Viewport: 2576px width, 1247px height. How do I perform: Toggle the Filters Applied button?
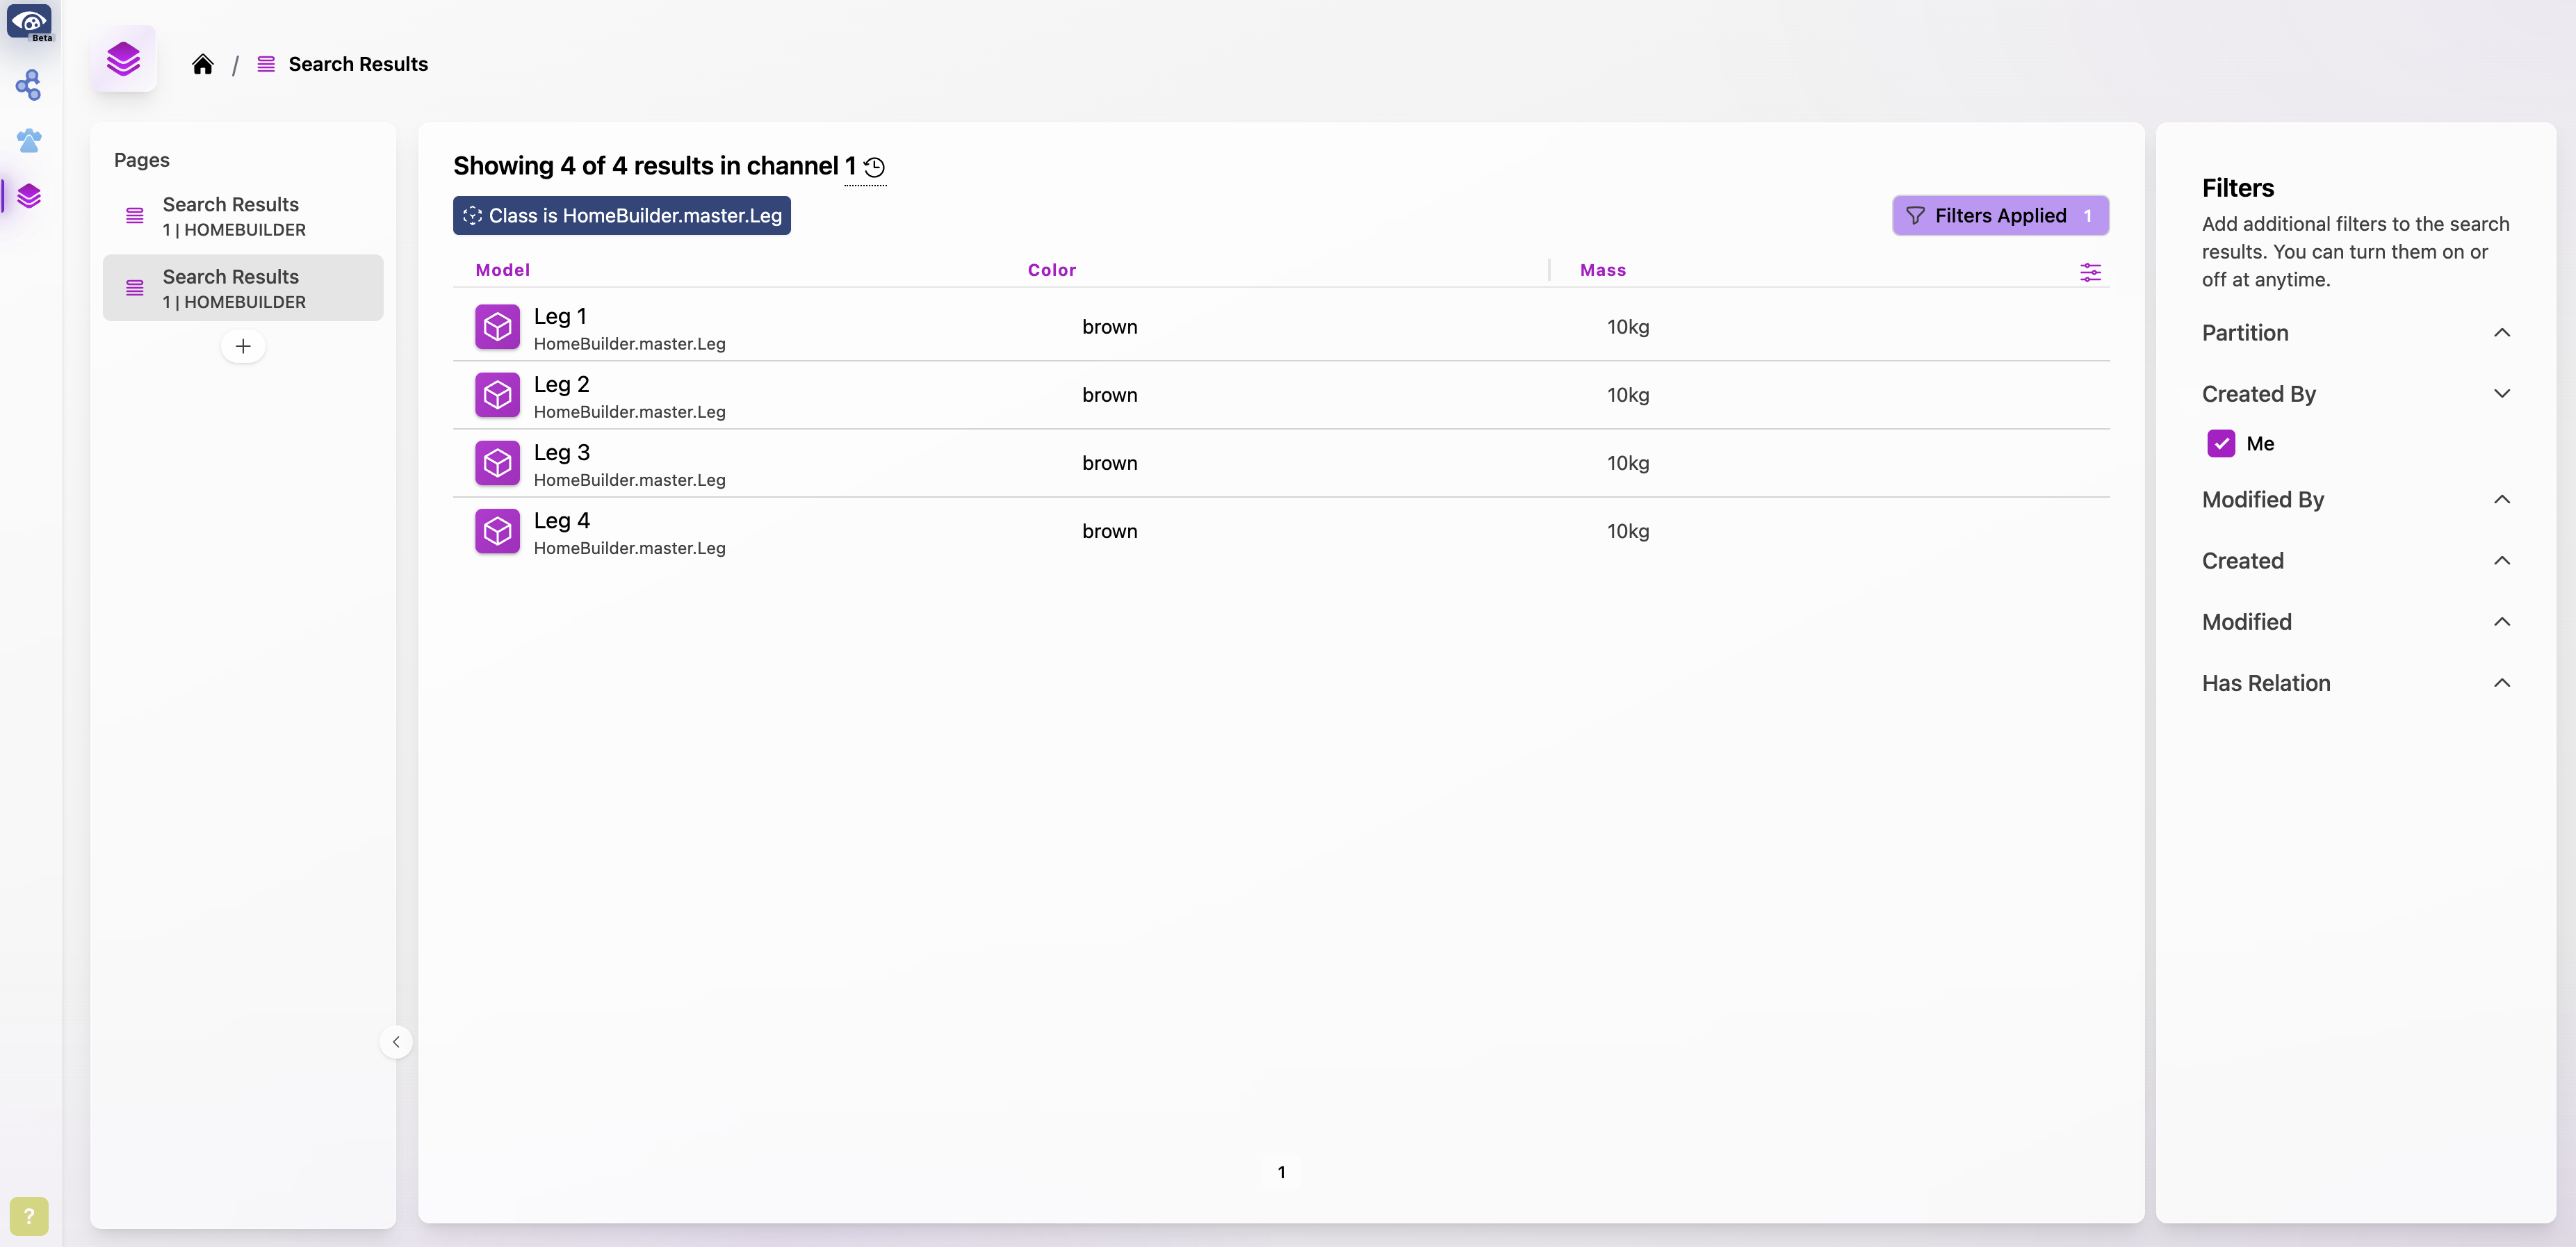[2000, 216]
